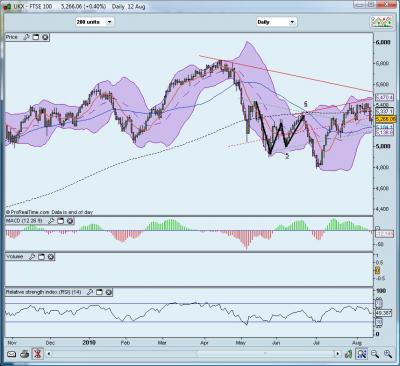The width and height of the screenshot is (400, 366).
Task: Open Volume panel settings wrench
Action: (x=32, y=257)
